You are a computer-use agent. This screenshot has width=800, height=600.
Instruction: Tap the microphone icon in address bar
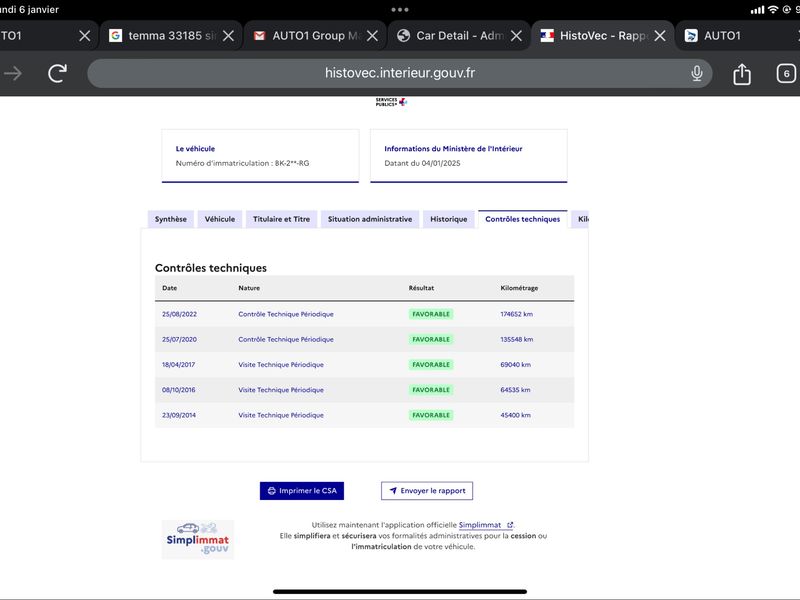pos(696,73)
